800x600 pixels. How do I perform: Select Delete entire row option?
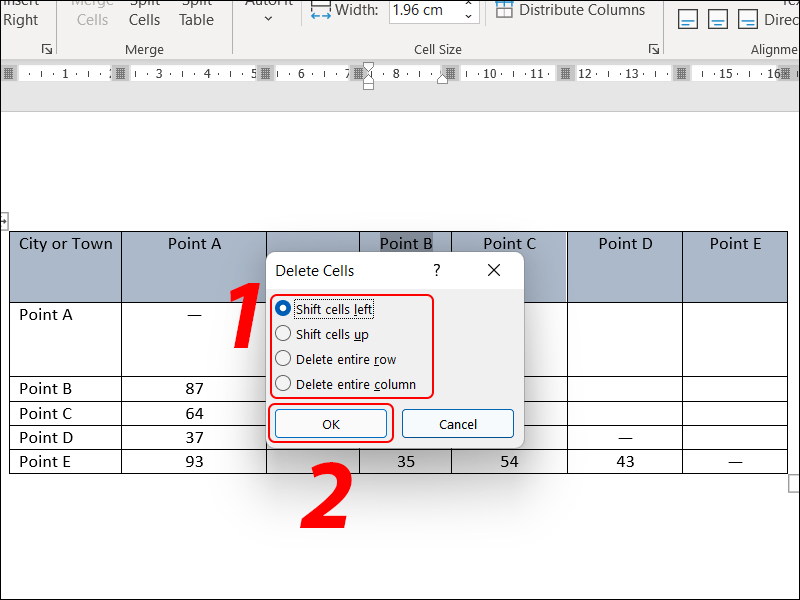pyautogui.click(x=284, y=359)
